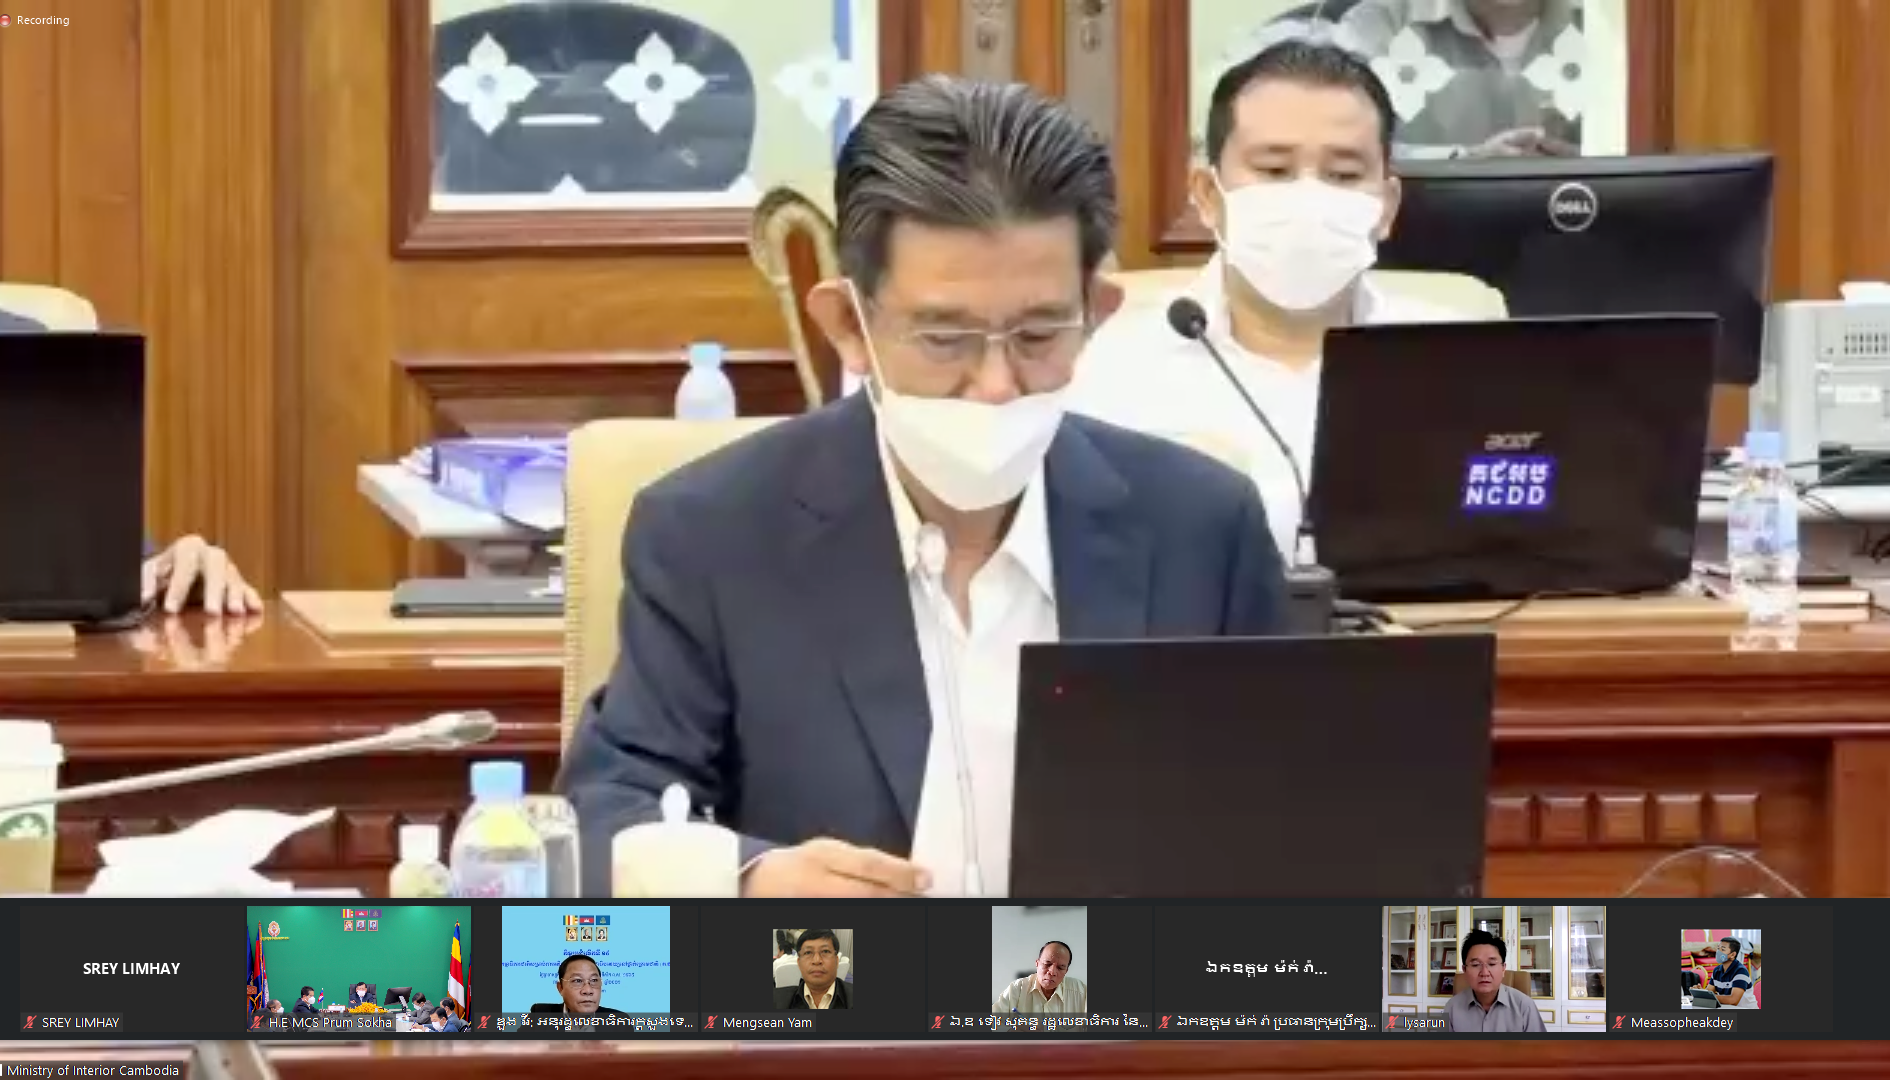1890x1080 pixels.
Task: Click the red Recording indicator icon
Action: pos(6,20)
